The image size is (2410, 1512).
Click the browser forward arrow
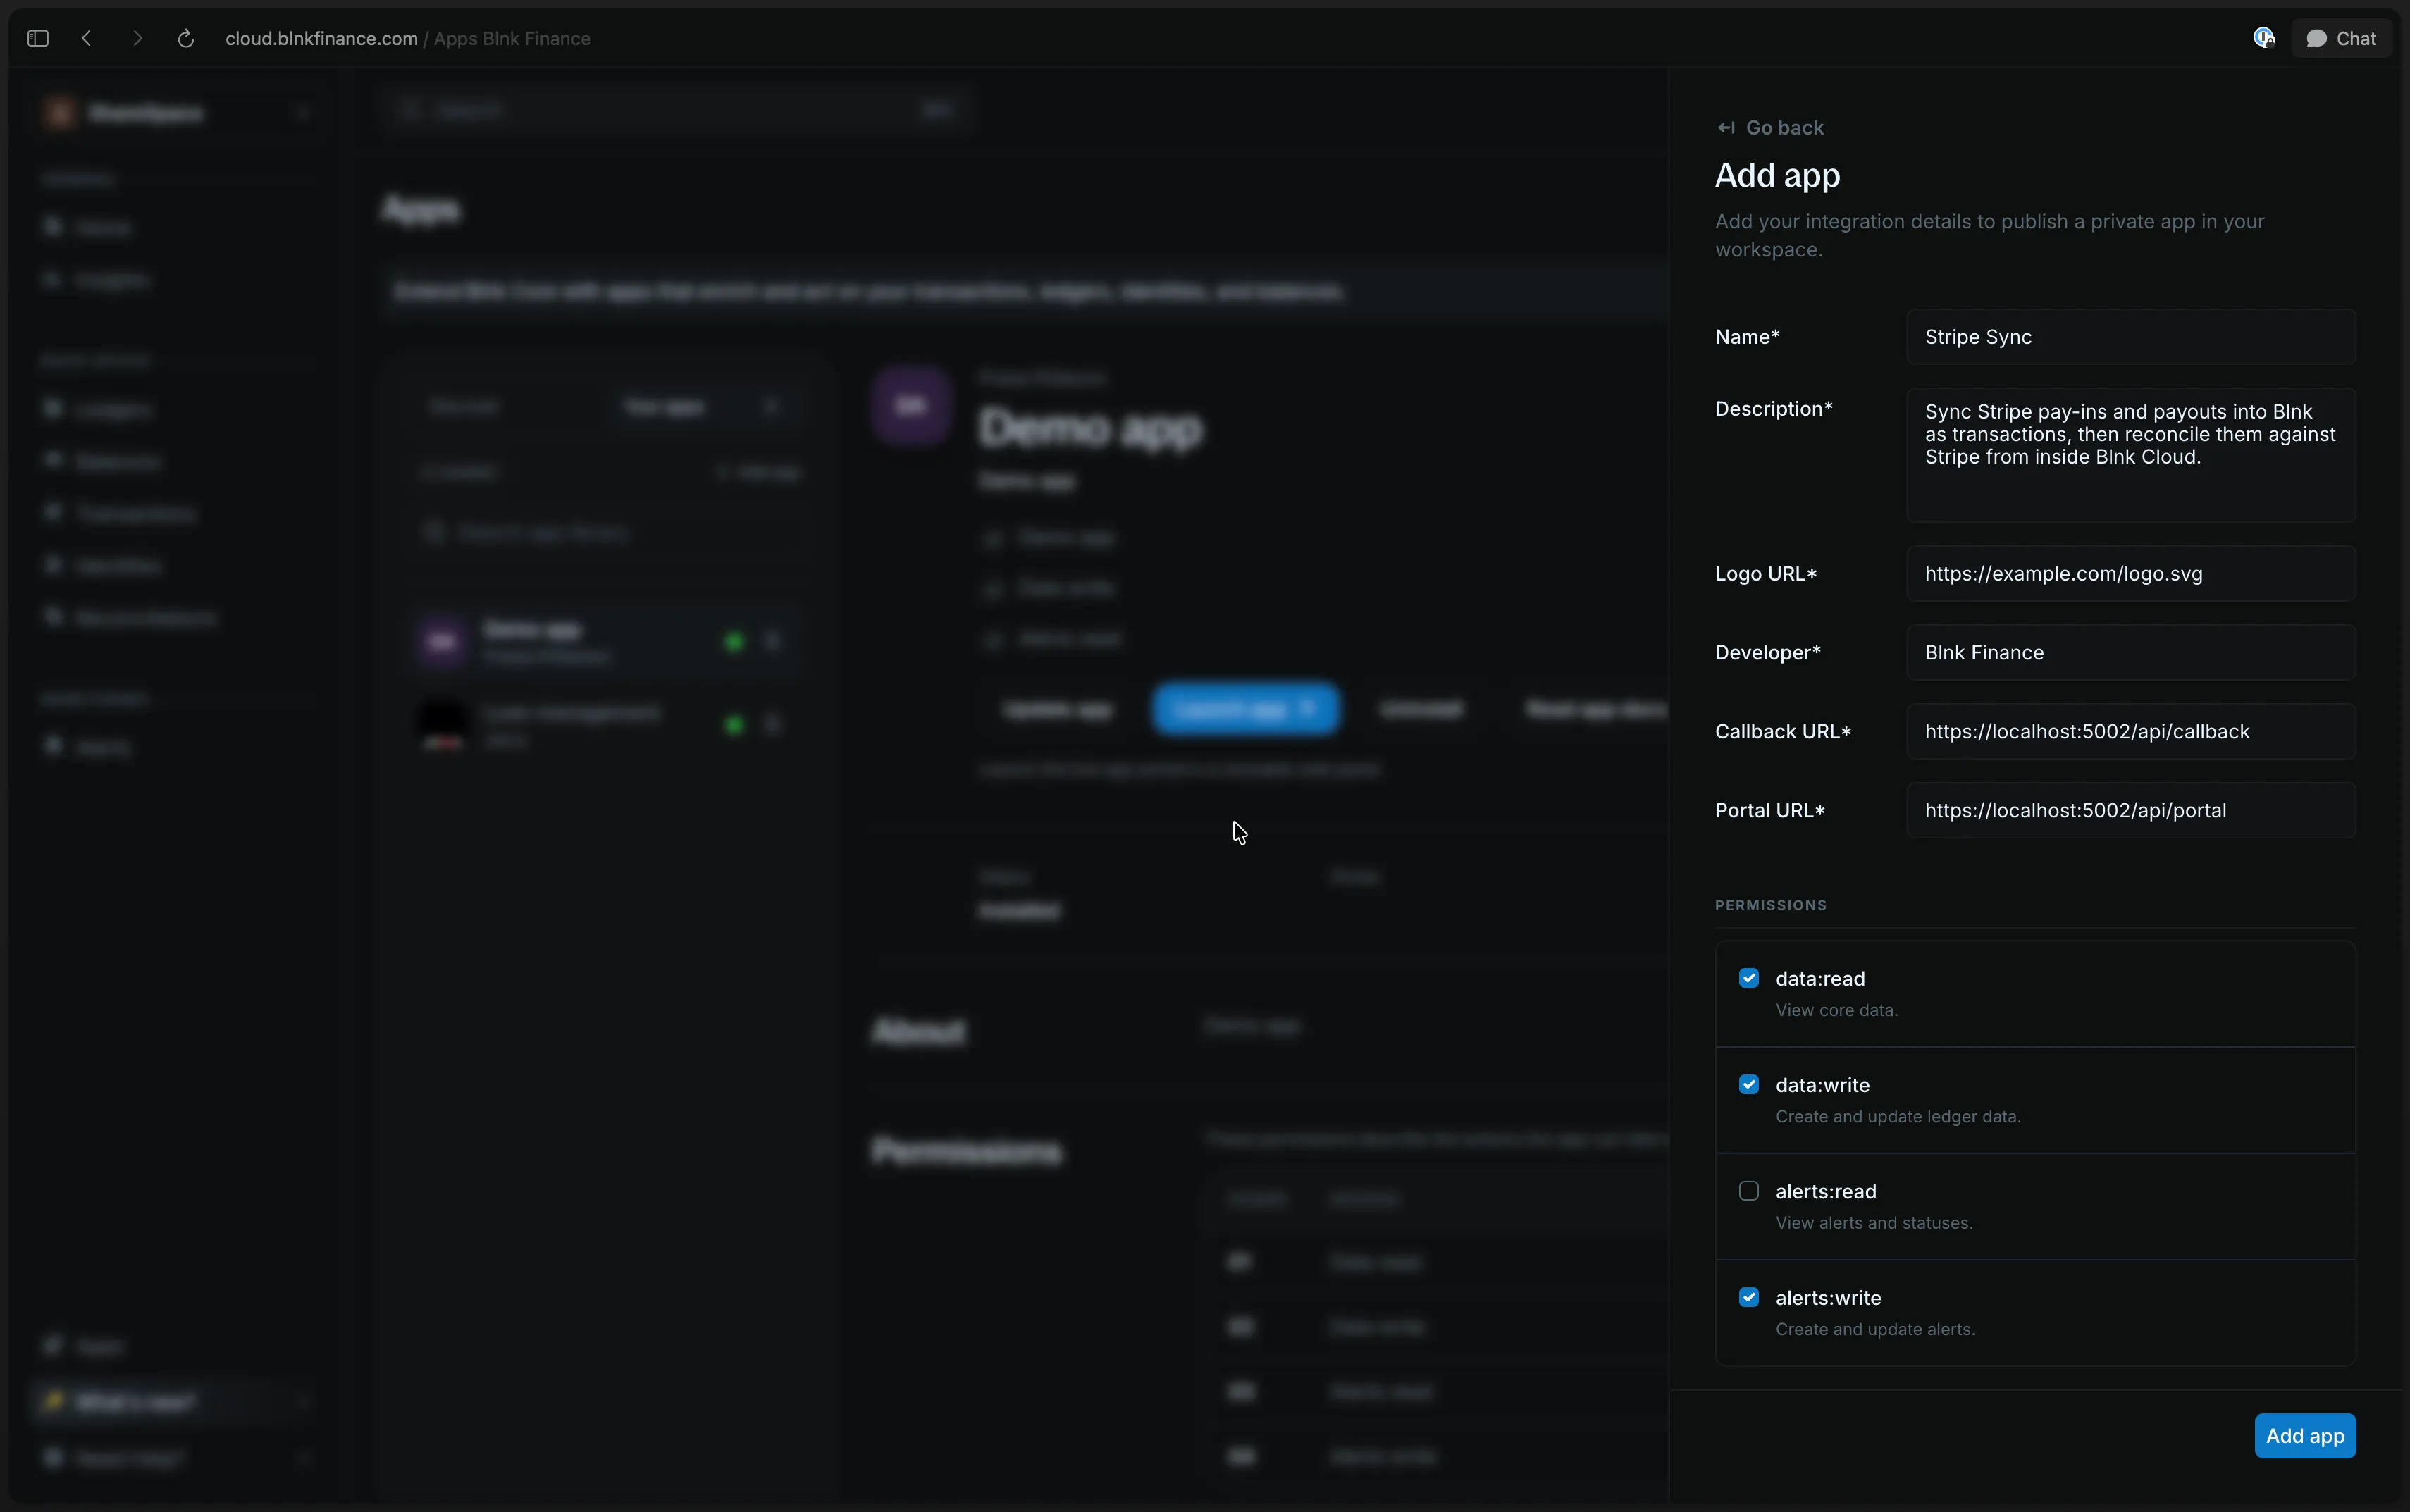(x=137, y=38)
